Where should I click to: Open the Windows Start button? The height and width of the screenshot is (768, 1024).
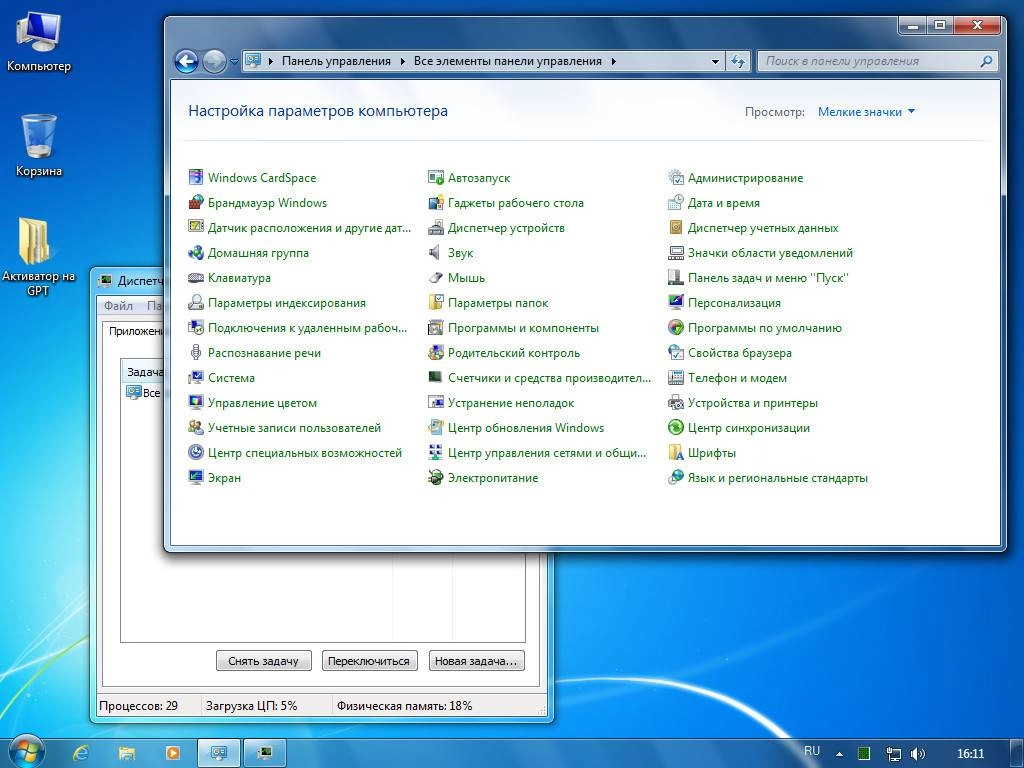point(25,752)
